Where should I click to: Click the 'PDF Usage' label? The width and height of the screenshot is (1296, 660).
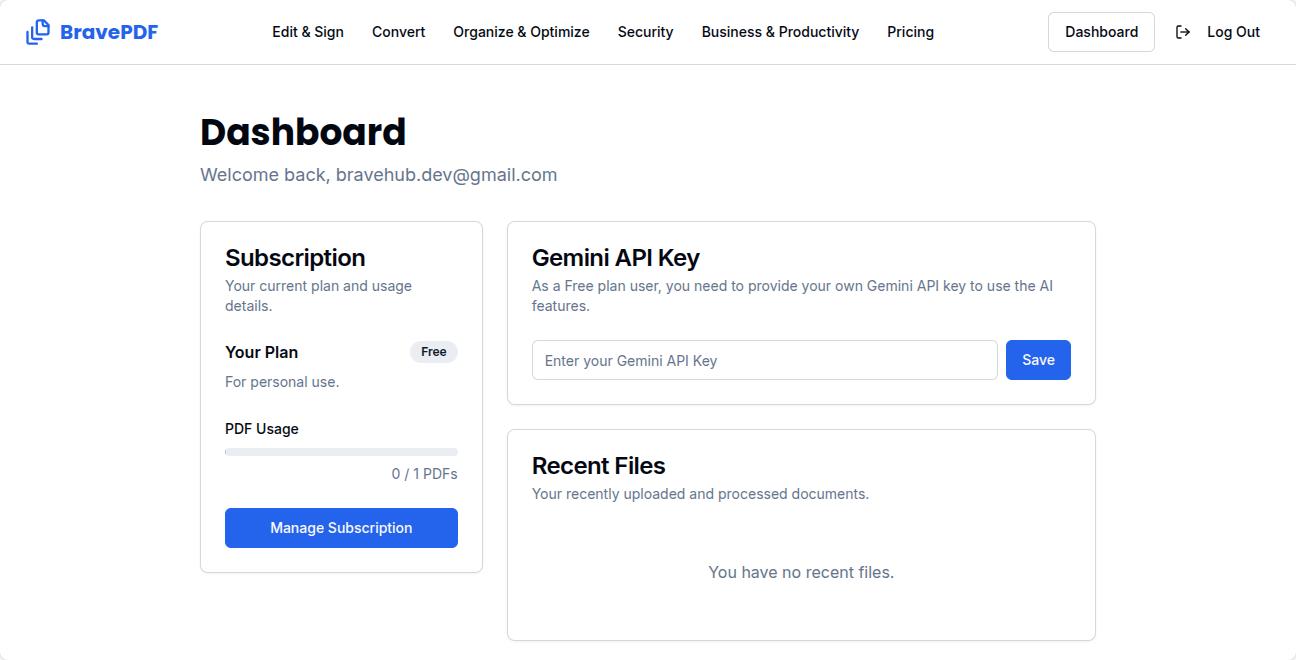[262, 429]
